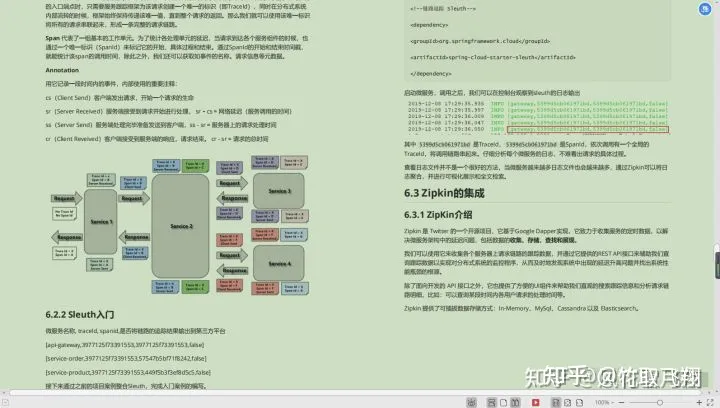The width and height of the screenshot is (720, 408).
Task: Click the Service 4 box in diagram
Action: (x=279, y=263)
